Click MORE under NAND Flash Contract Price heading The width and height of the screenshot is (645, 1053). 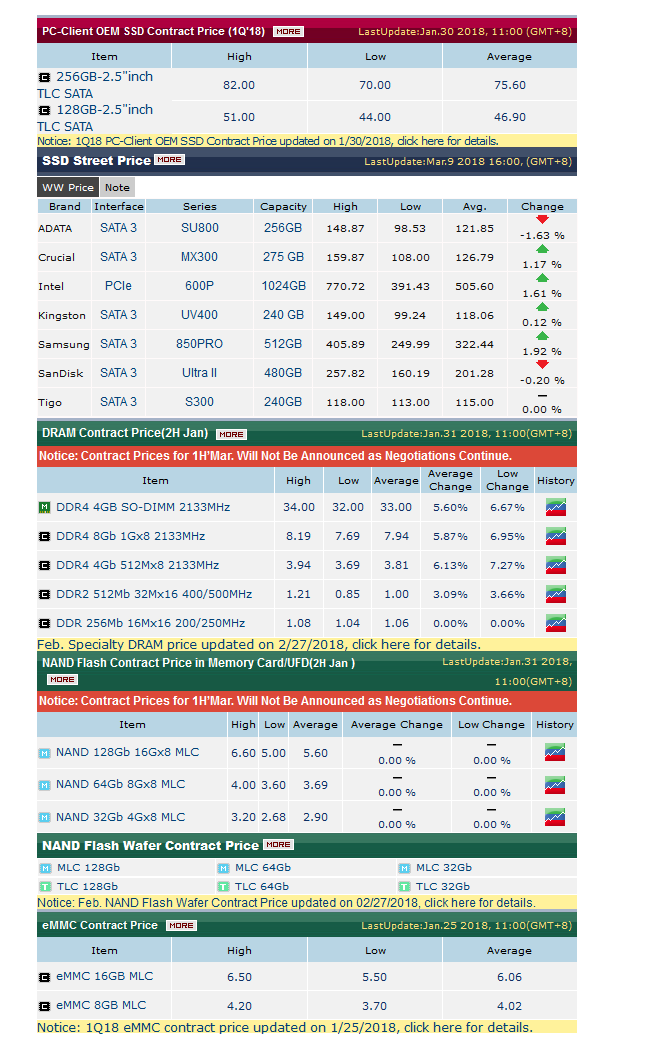(62, 680)
